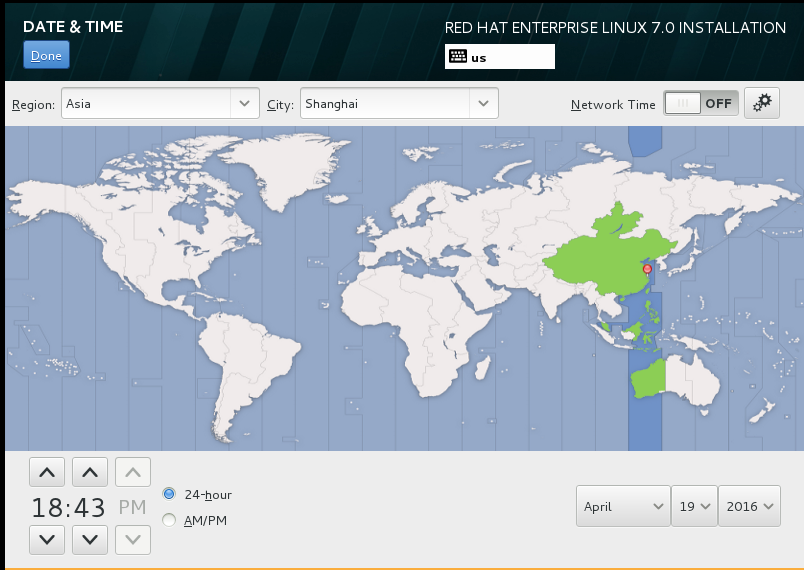Decrease minutes with the down arrow
Image resolution: width=804 pixels, height=570 pixels.
[x=90, y=540]
